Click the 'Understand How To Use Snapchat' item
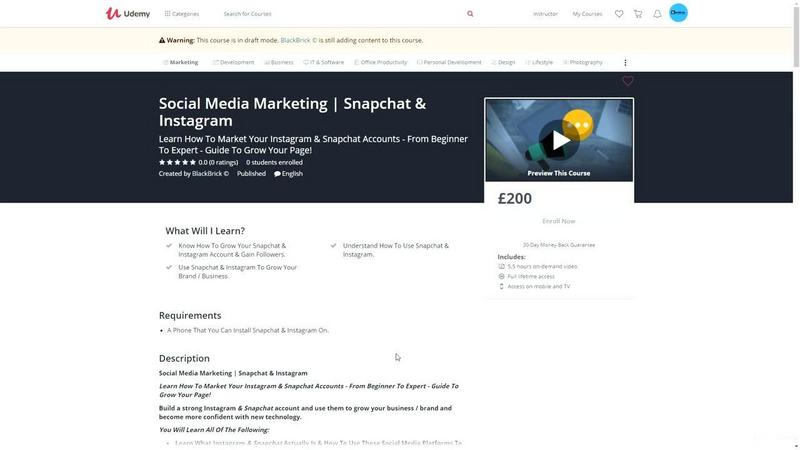This screenshot has width=800, height=450. click(x=396, y=250)
